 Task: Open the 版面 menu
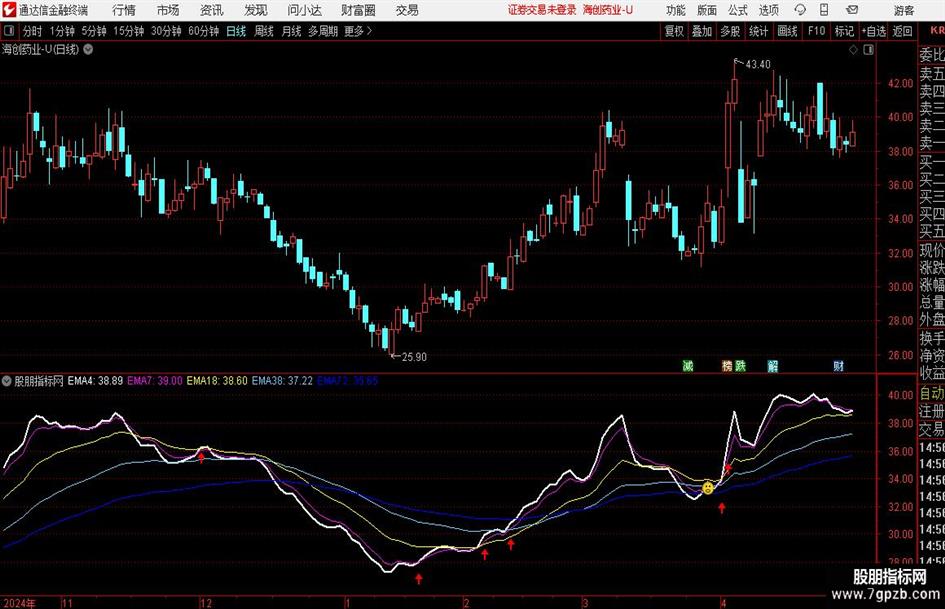[x=707, y=10]
